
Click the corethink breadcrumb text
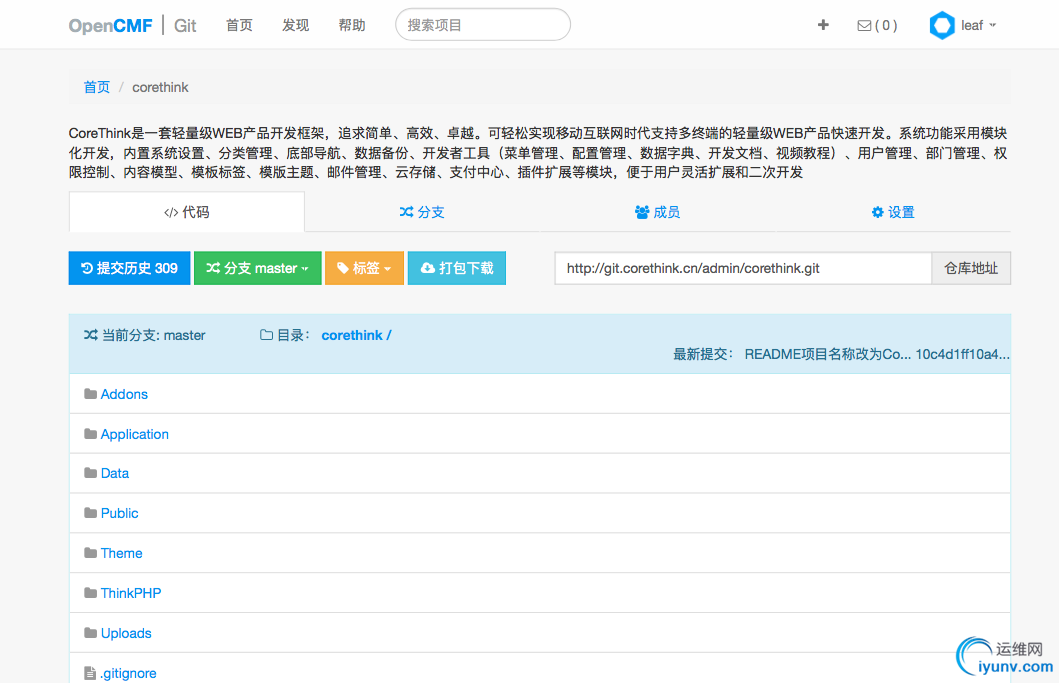click(x=160, y=87)
